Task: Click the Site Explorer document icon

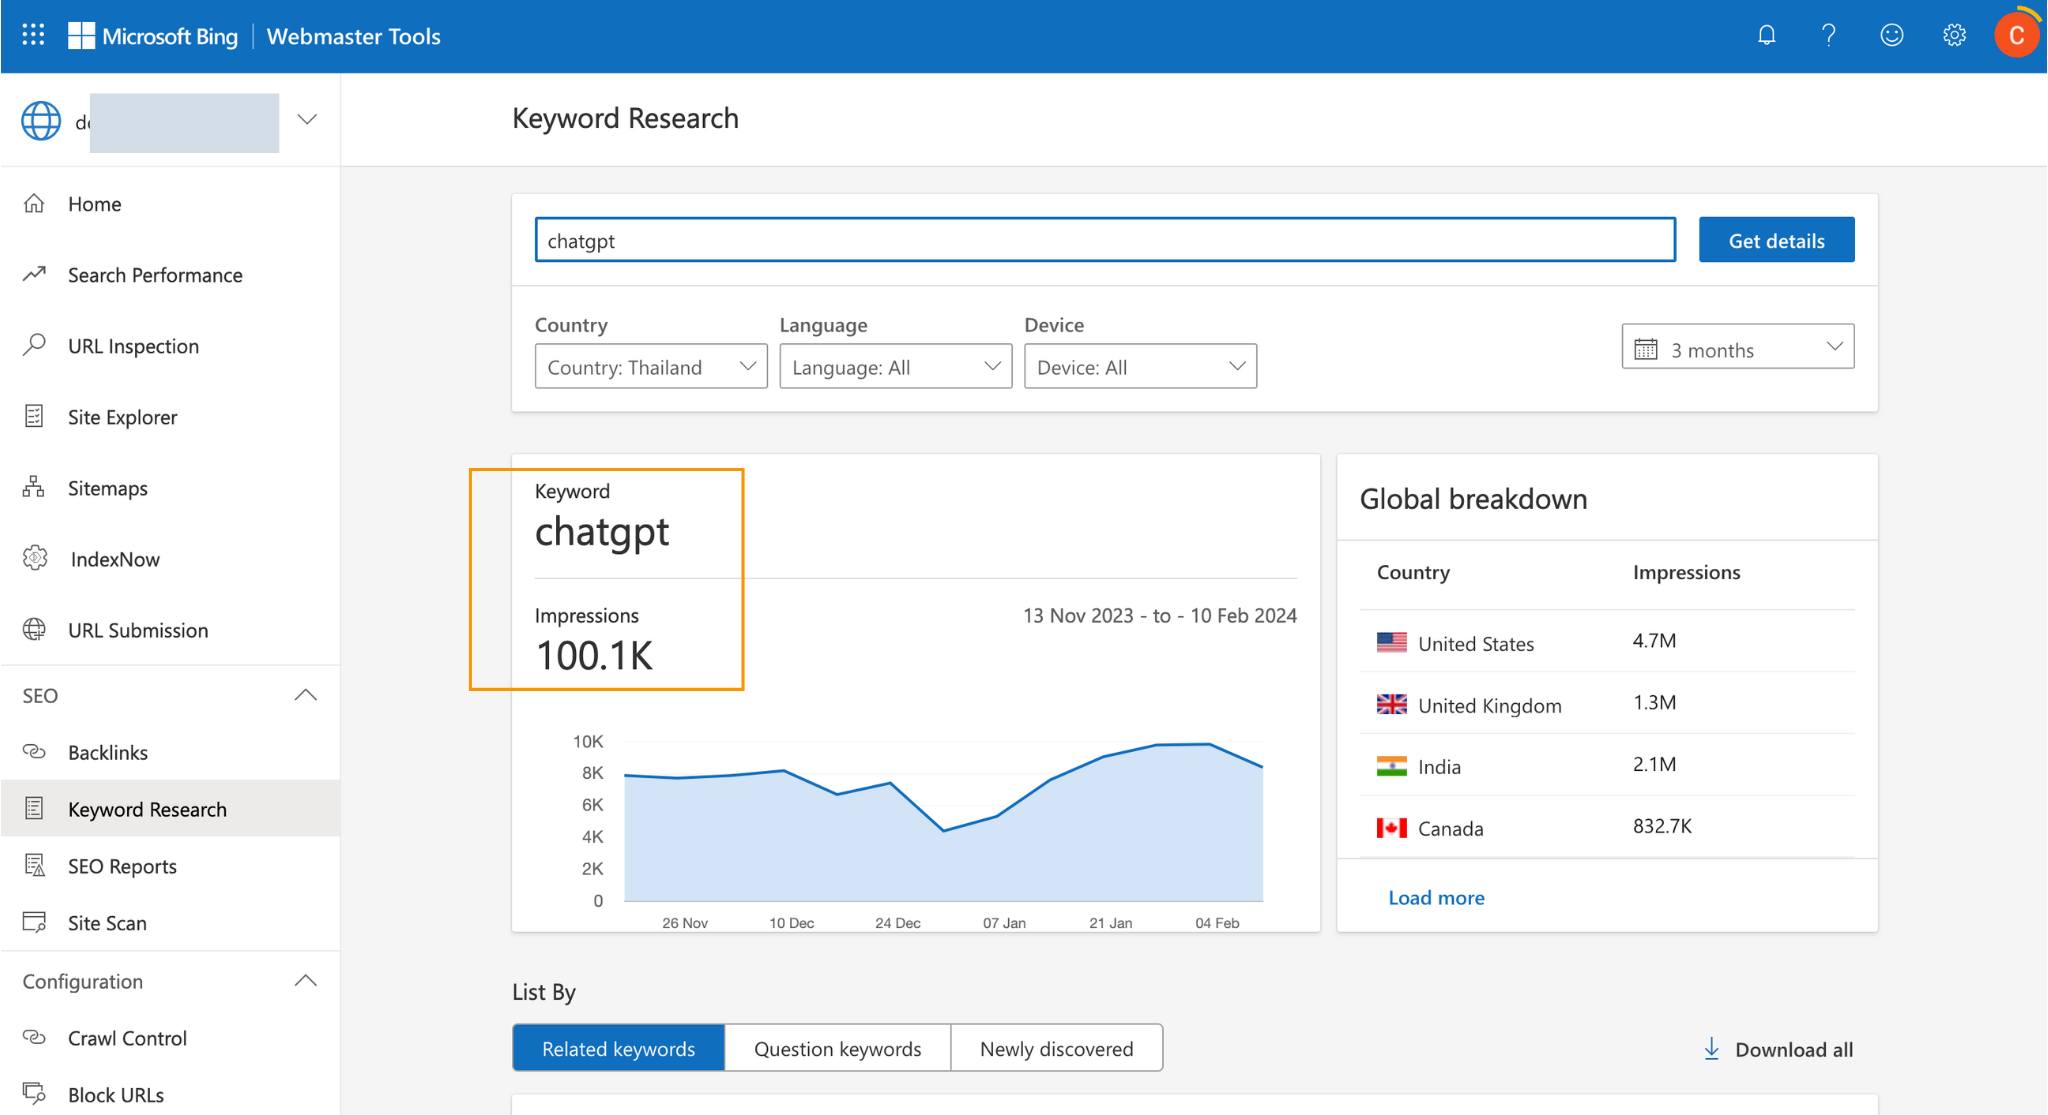Action: (x=34, y=416)
